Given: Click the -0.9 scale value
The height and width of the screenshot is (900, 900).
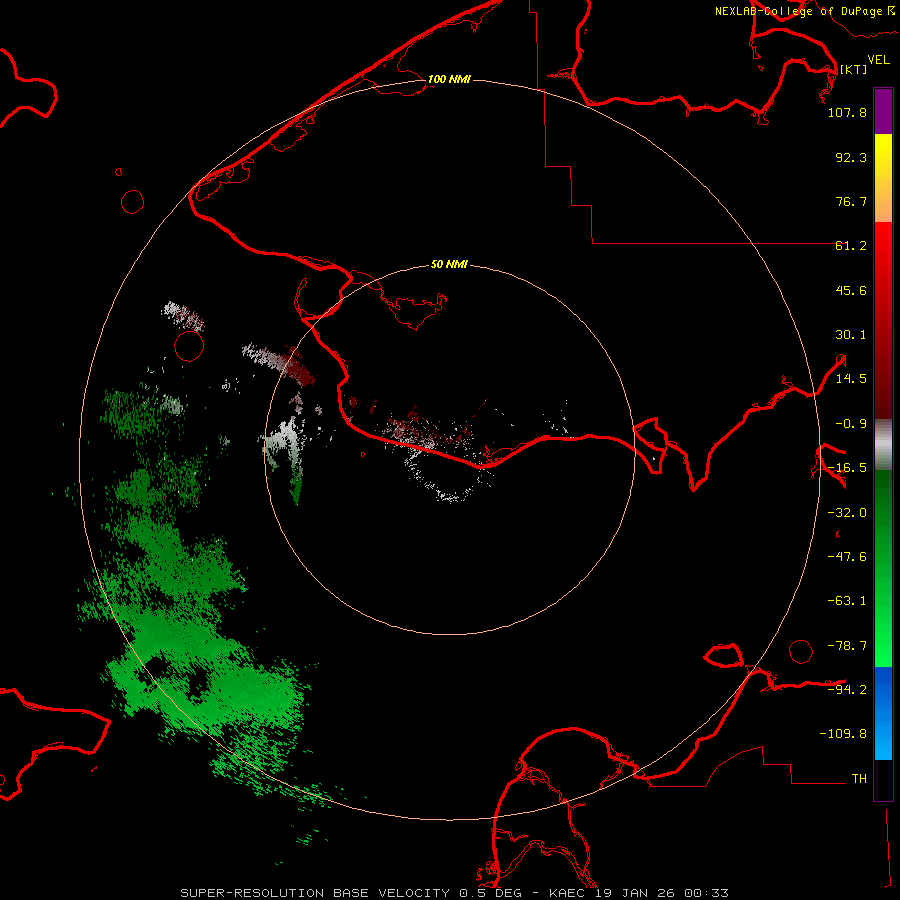Looking at the screenshot, I should (851, 424).
